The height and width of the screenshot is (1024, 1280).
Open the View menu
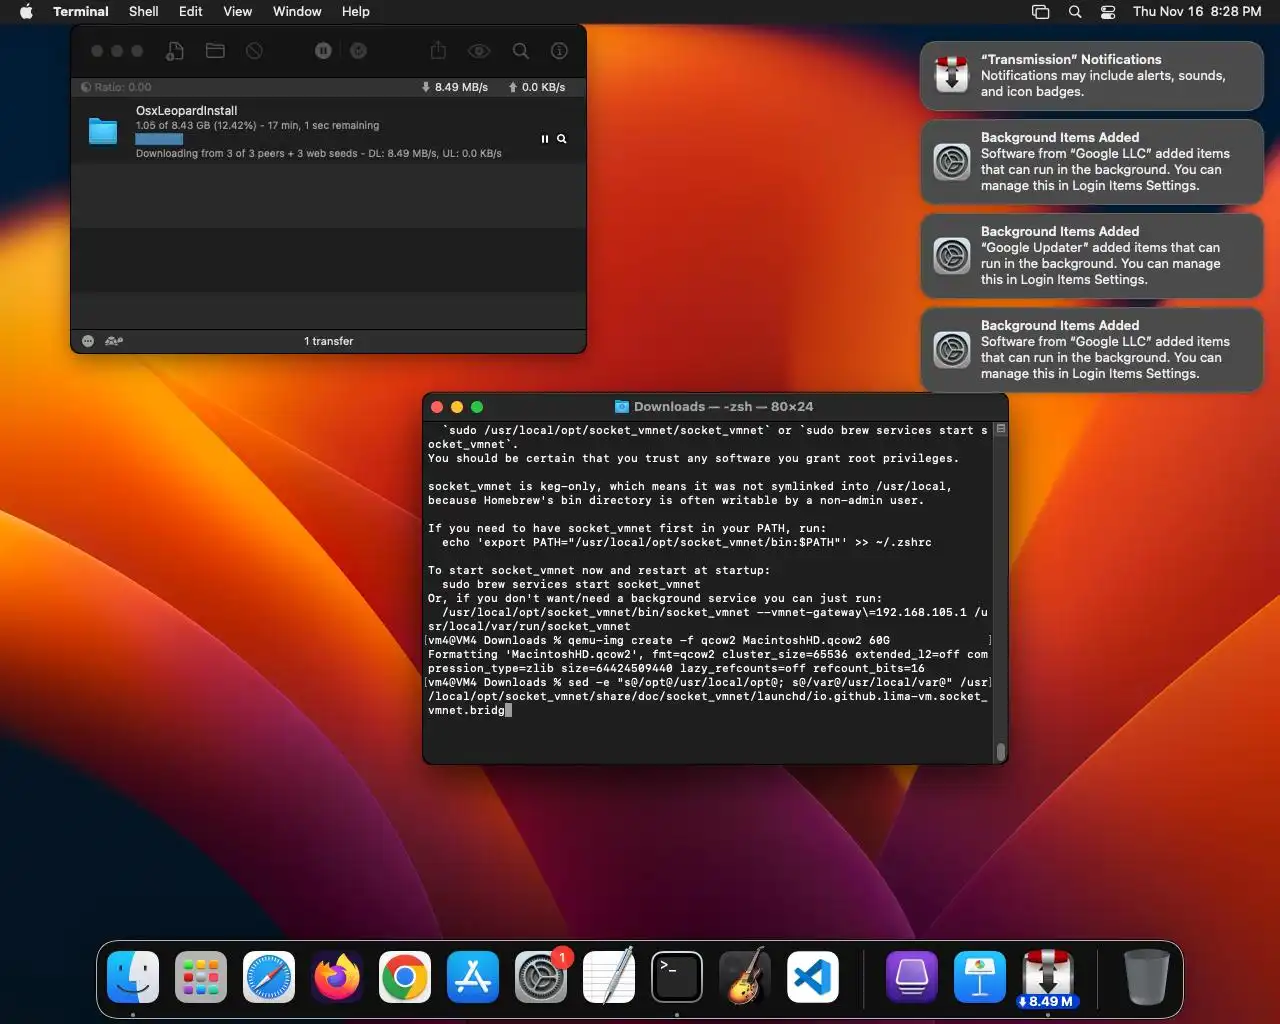pyautogui.click(x=237, y=12)
